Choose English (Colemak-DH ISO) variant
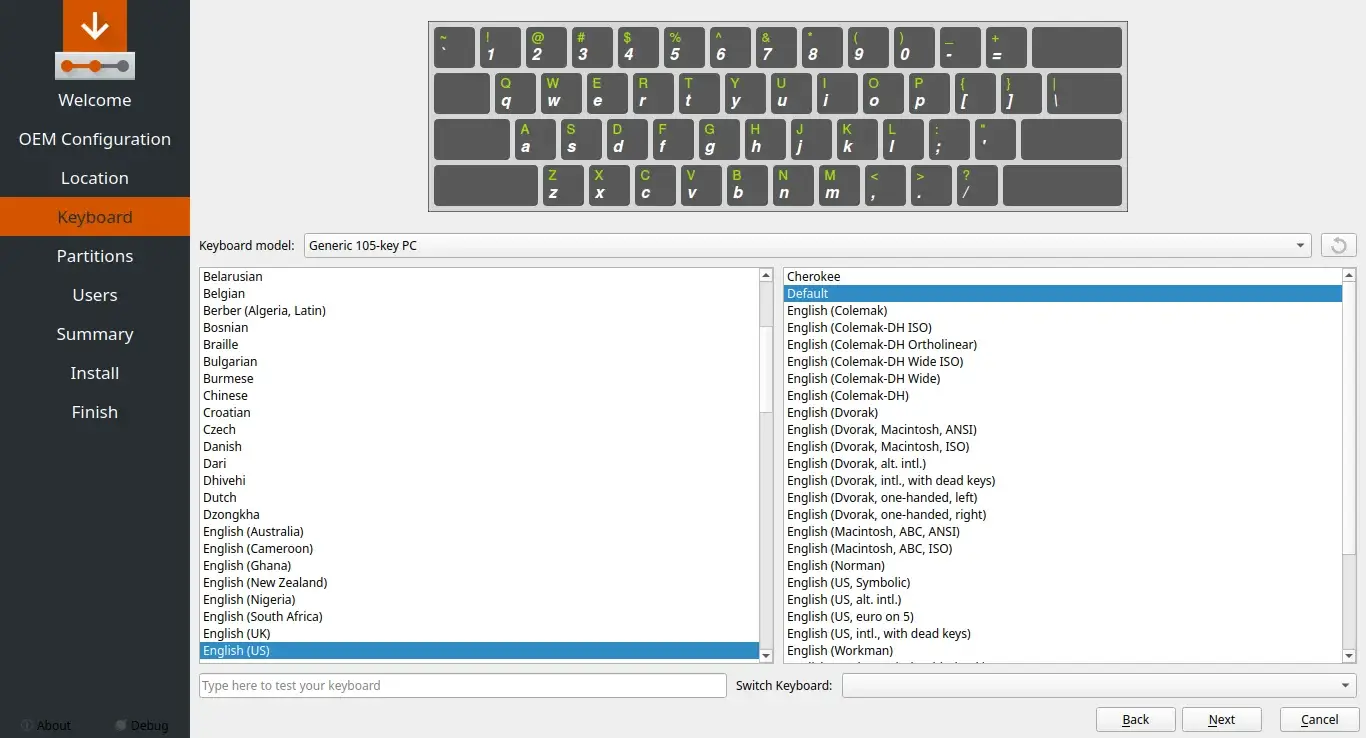 1063,327
